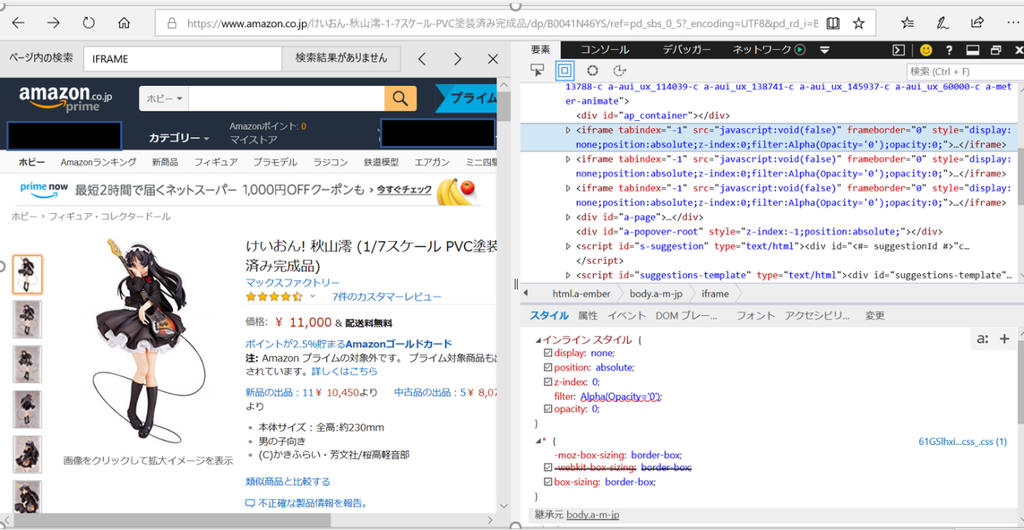
Task: Uncheck the z-index: 0 property
Action: tap(548, 382)
